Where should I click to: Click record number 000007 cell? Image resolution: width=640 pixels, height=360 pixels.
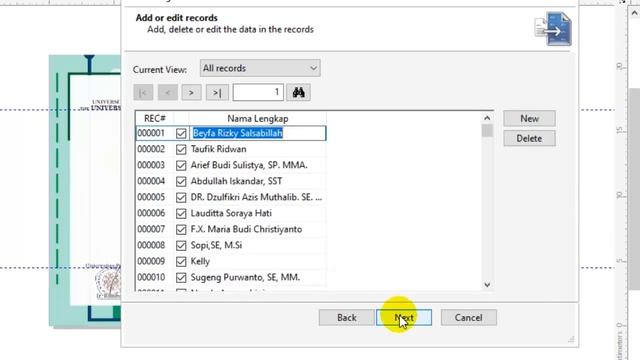(151, 229)
